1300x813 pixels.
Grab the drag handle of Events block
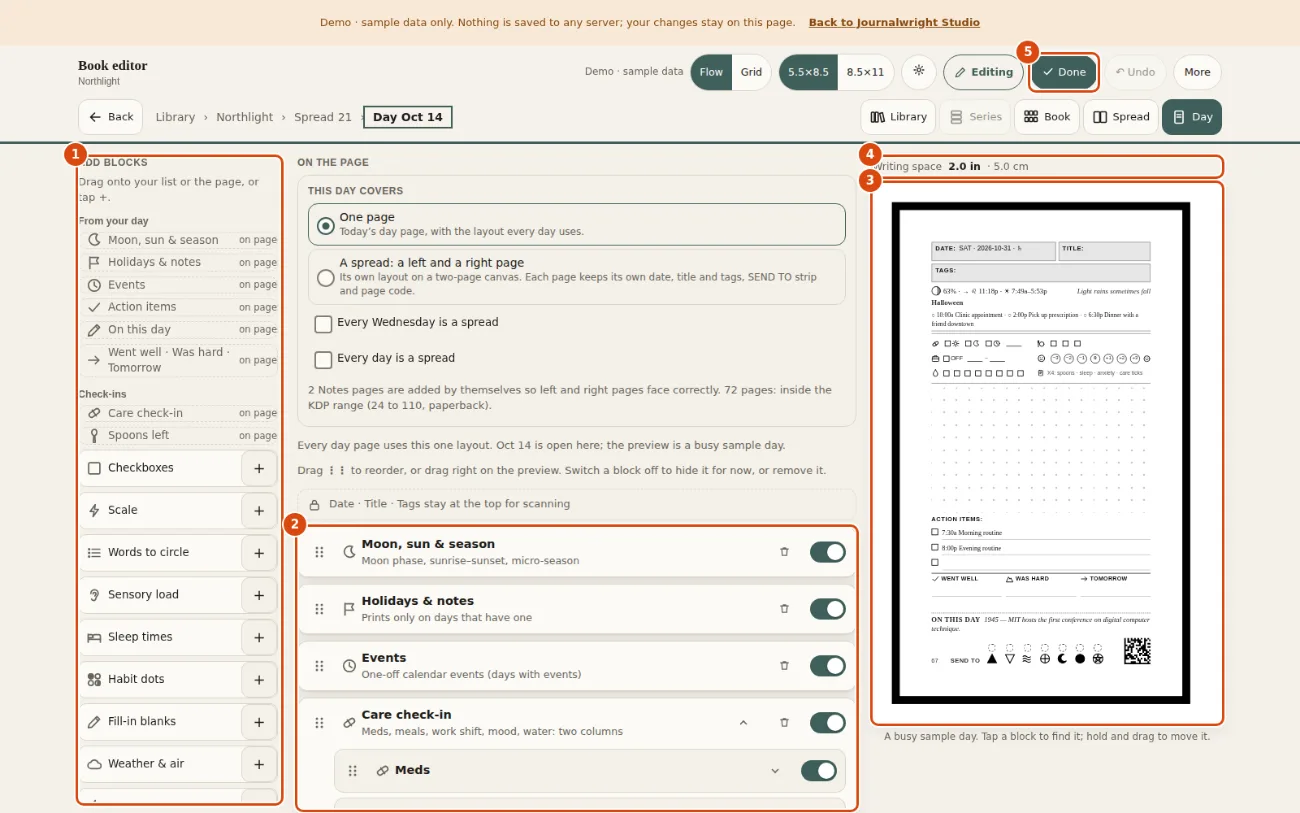[320, 666]
